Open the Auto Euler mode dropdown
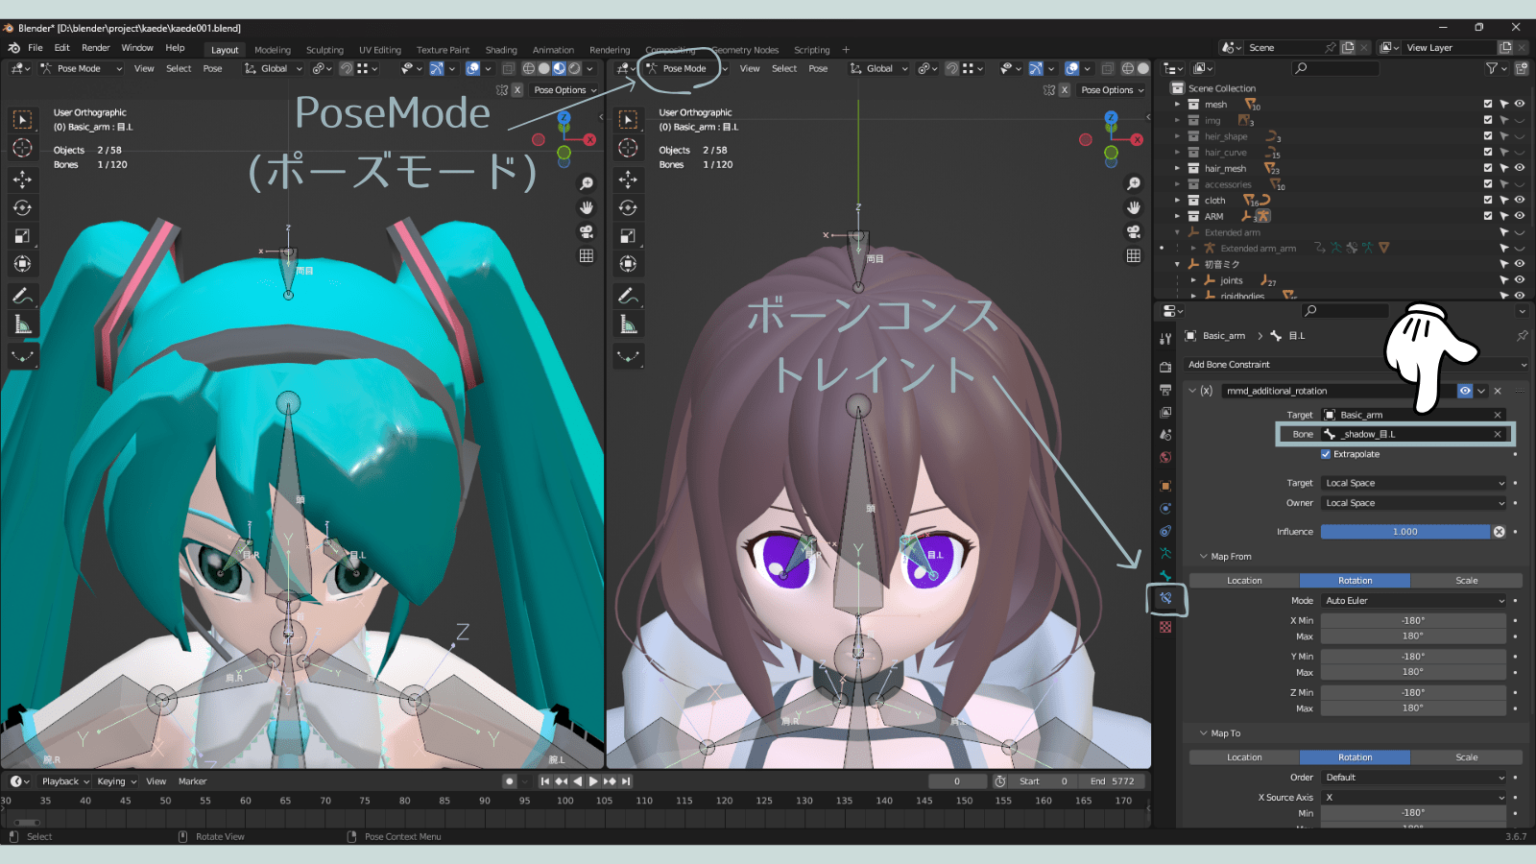 (1413, 601)
